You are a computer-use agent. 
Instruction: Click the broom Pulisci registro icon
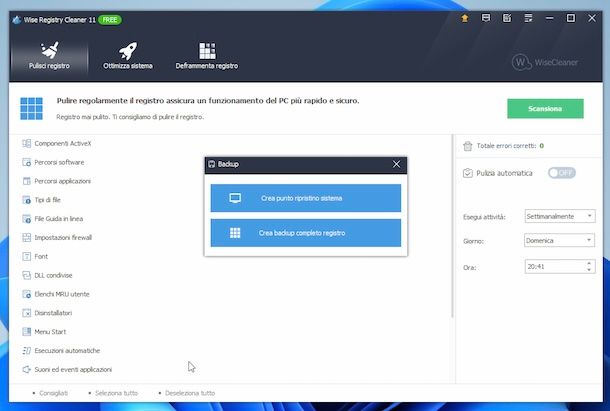point(49,50)
